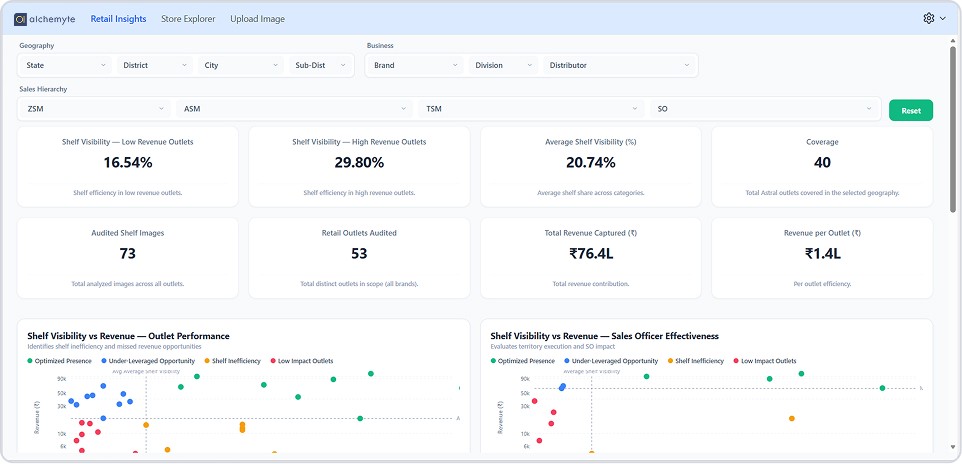Open the Division dropdown
The height and width of the screenshot is (464, 962).
pyautogui.click(x=503, y=65)
